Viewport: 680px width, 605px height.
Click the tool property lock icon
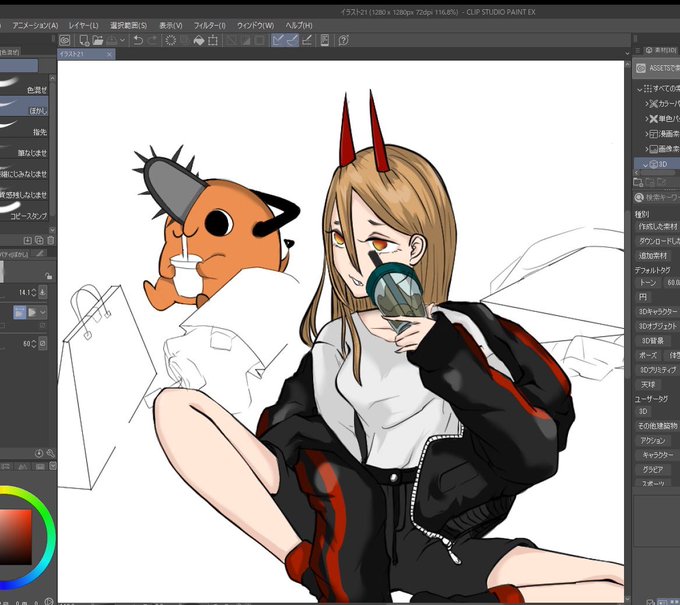(49, 276)
